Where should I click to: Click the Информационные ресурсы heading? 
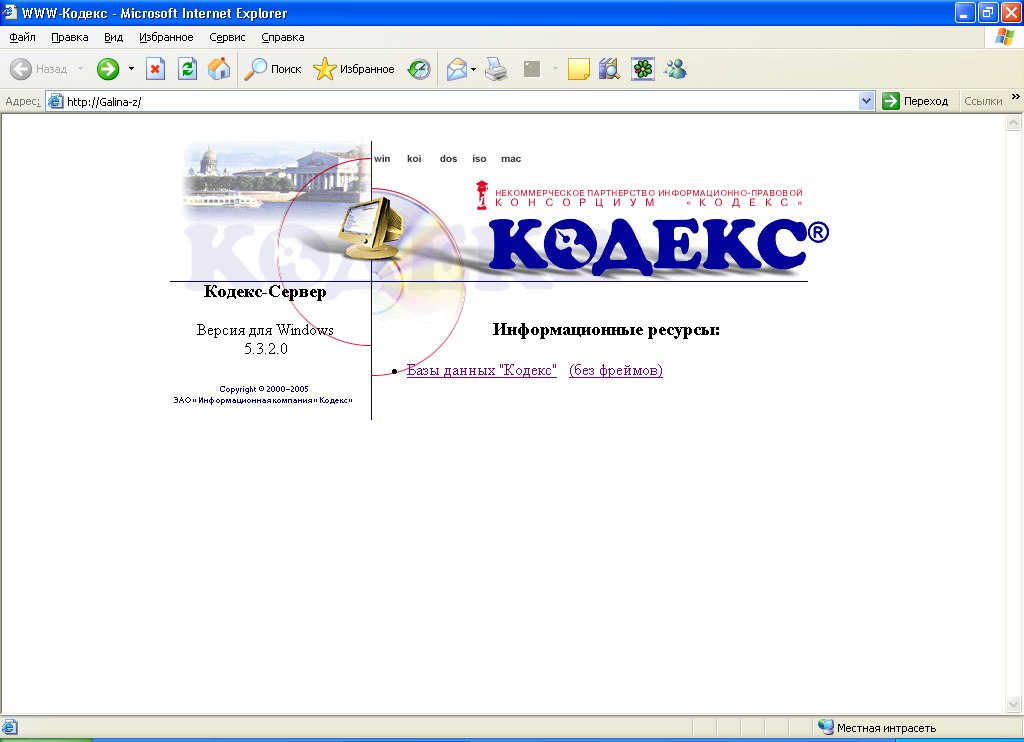pos(606,330)
